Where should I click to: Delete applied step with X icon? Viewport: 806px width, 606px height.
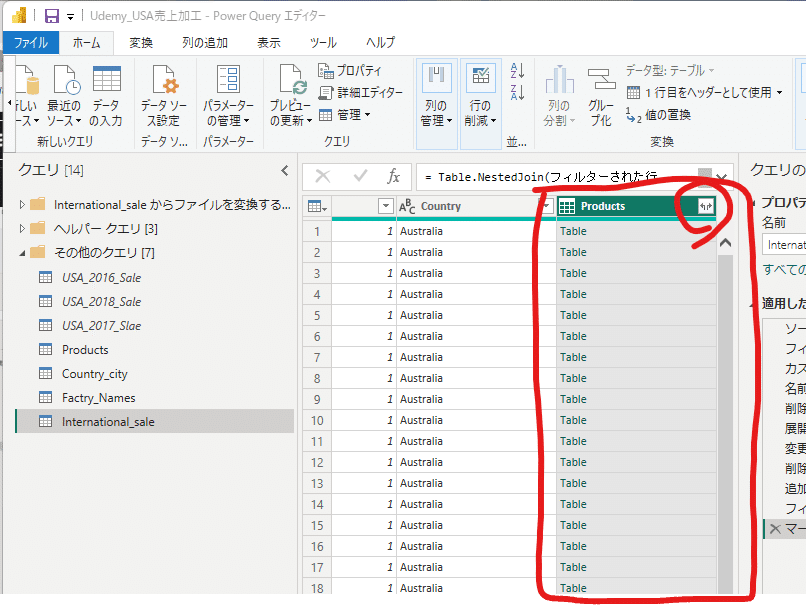[x=775, y=528]
